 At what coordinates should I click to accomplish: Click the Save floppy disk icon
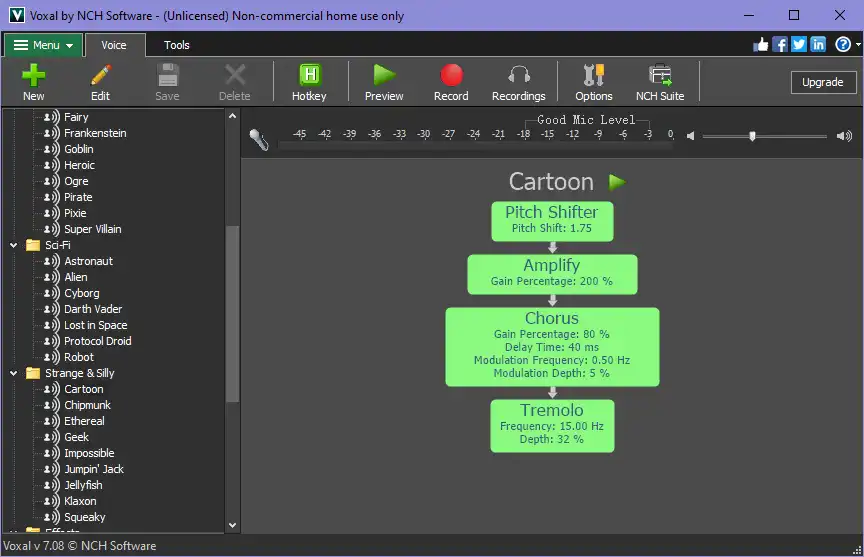(168, 75)
